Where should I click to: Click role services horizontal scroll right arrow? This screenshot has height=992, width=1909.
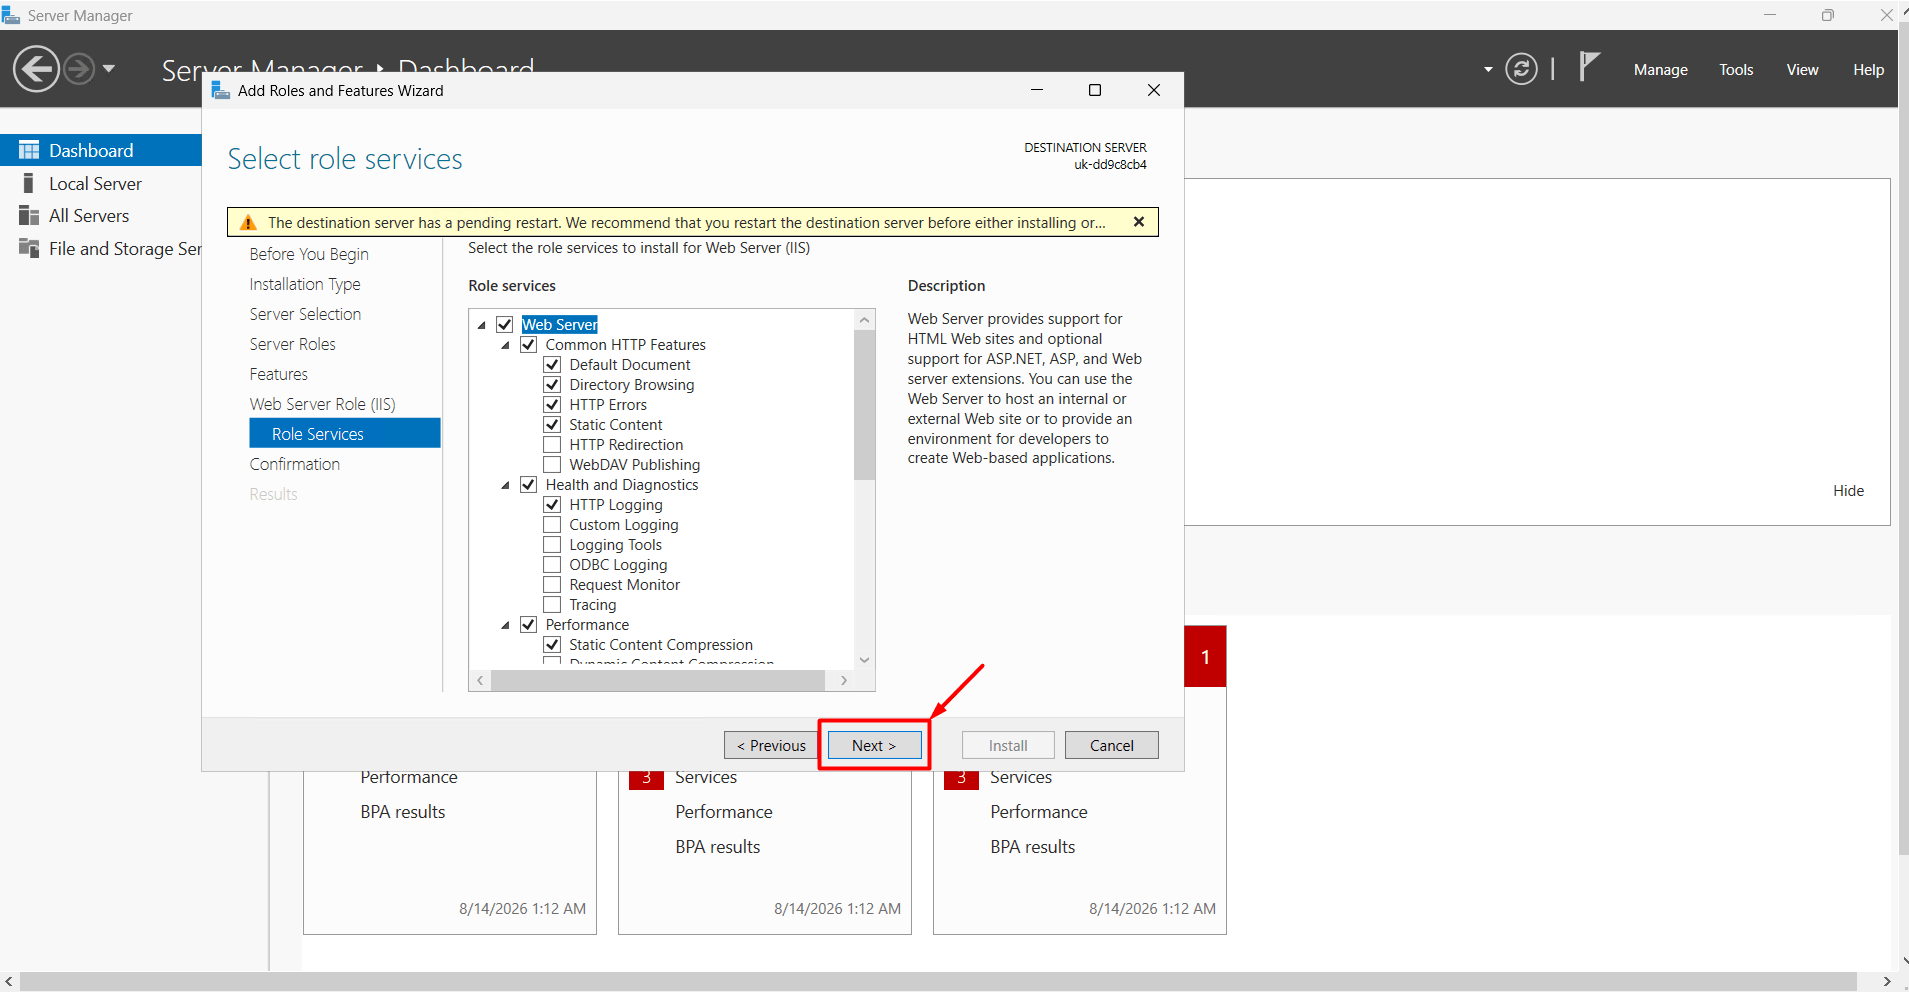click(844, 680)
